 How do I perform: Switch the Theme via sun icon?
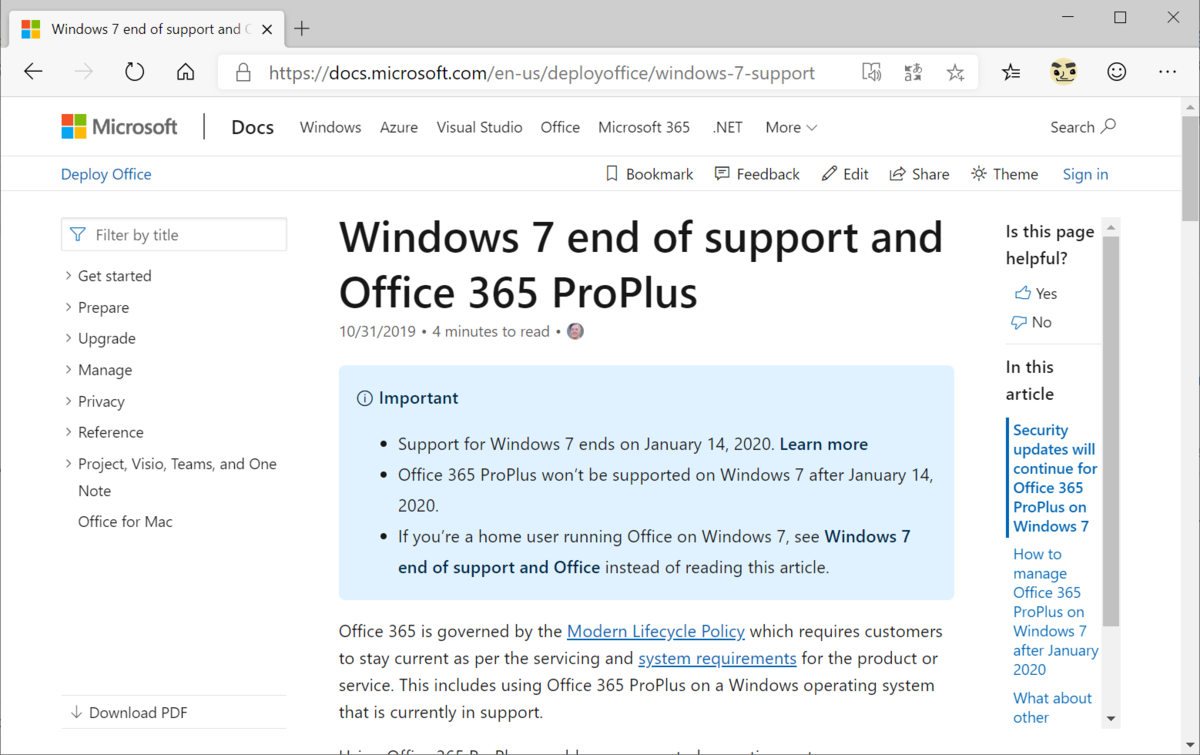[1004, 174]
